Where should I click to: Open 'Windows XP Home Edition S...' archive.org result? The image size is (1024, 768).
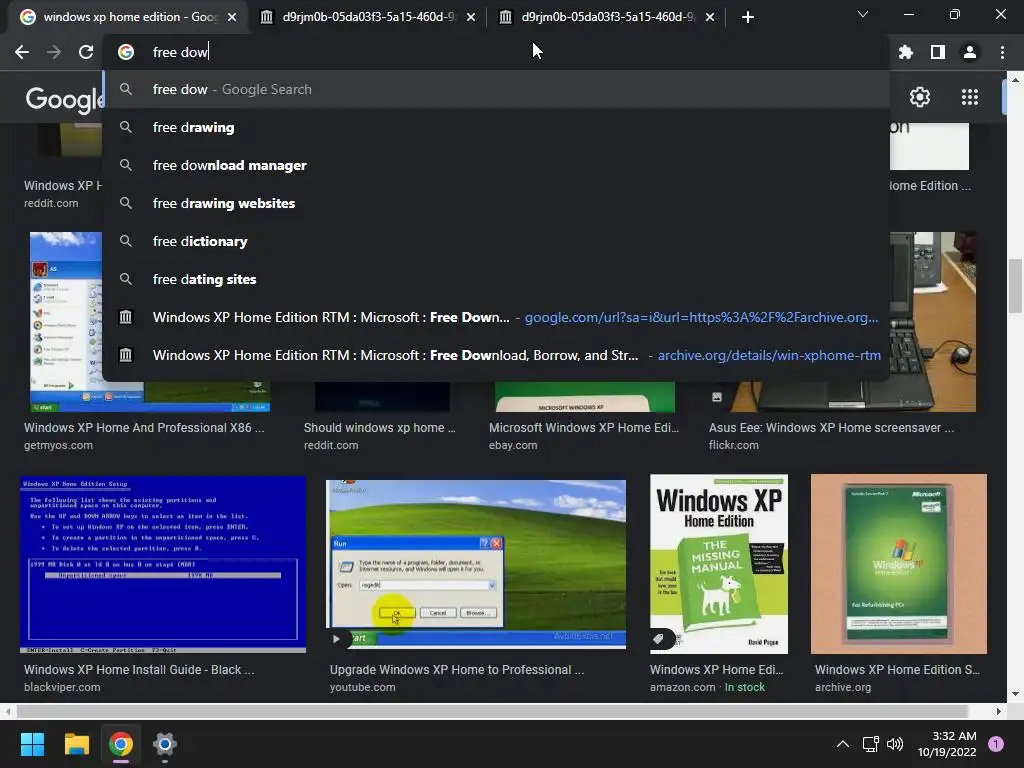point(897,669)
